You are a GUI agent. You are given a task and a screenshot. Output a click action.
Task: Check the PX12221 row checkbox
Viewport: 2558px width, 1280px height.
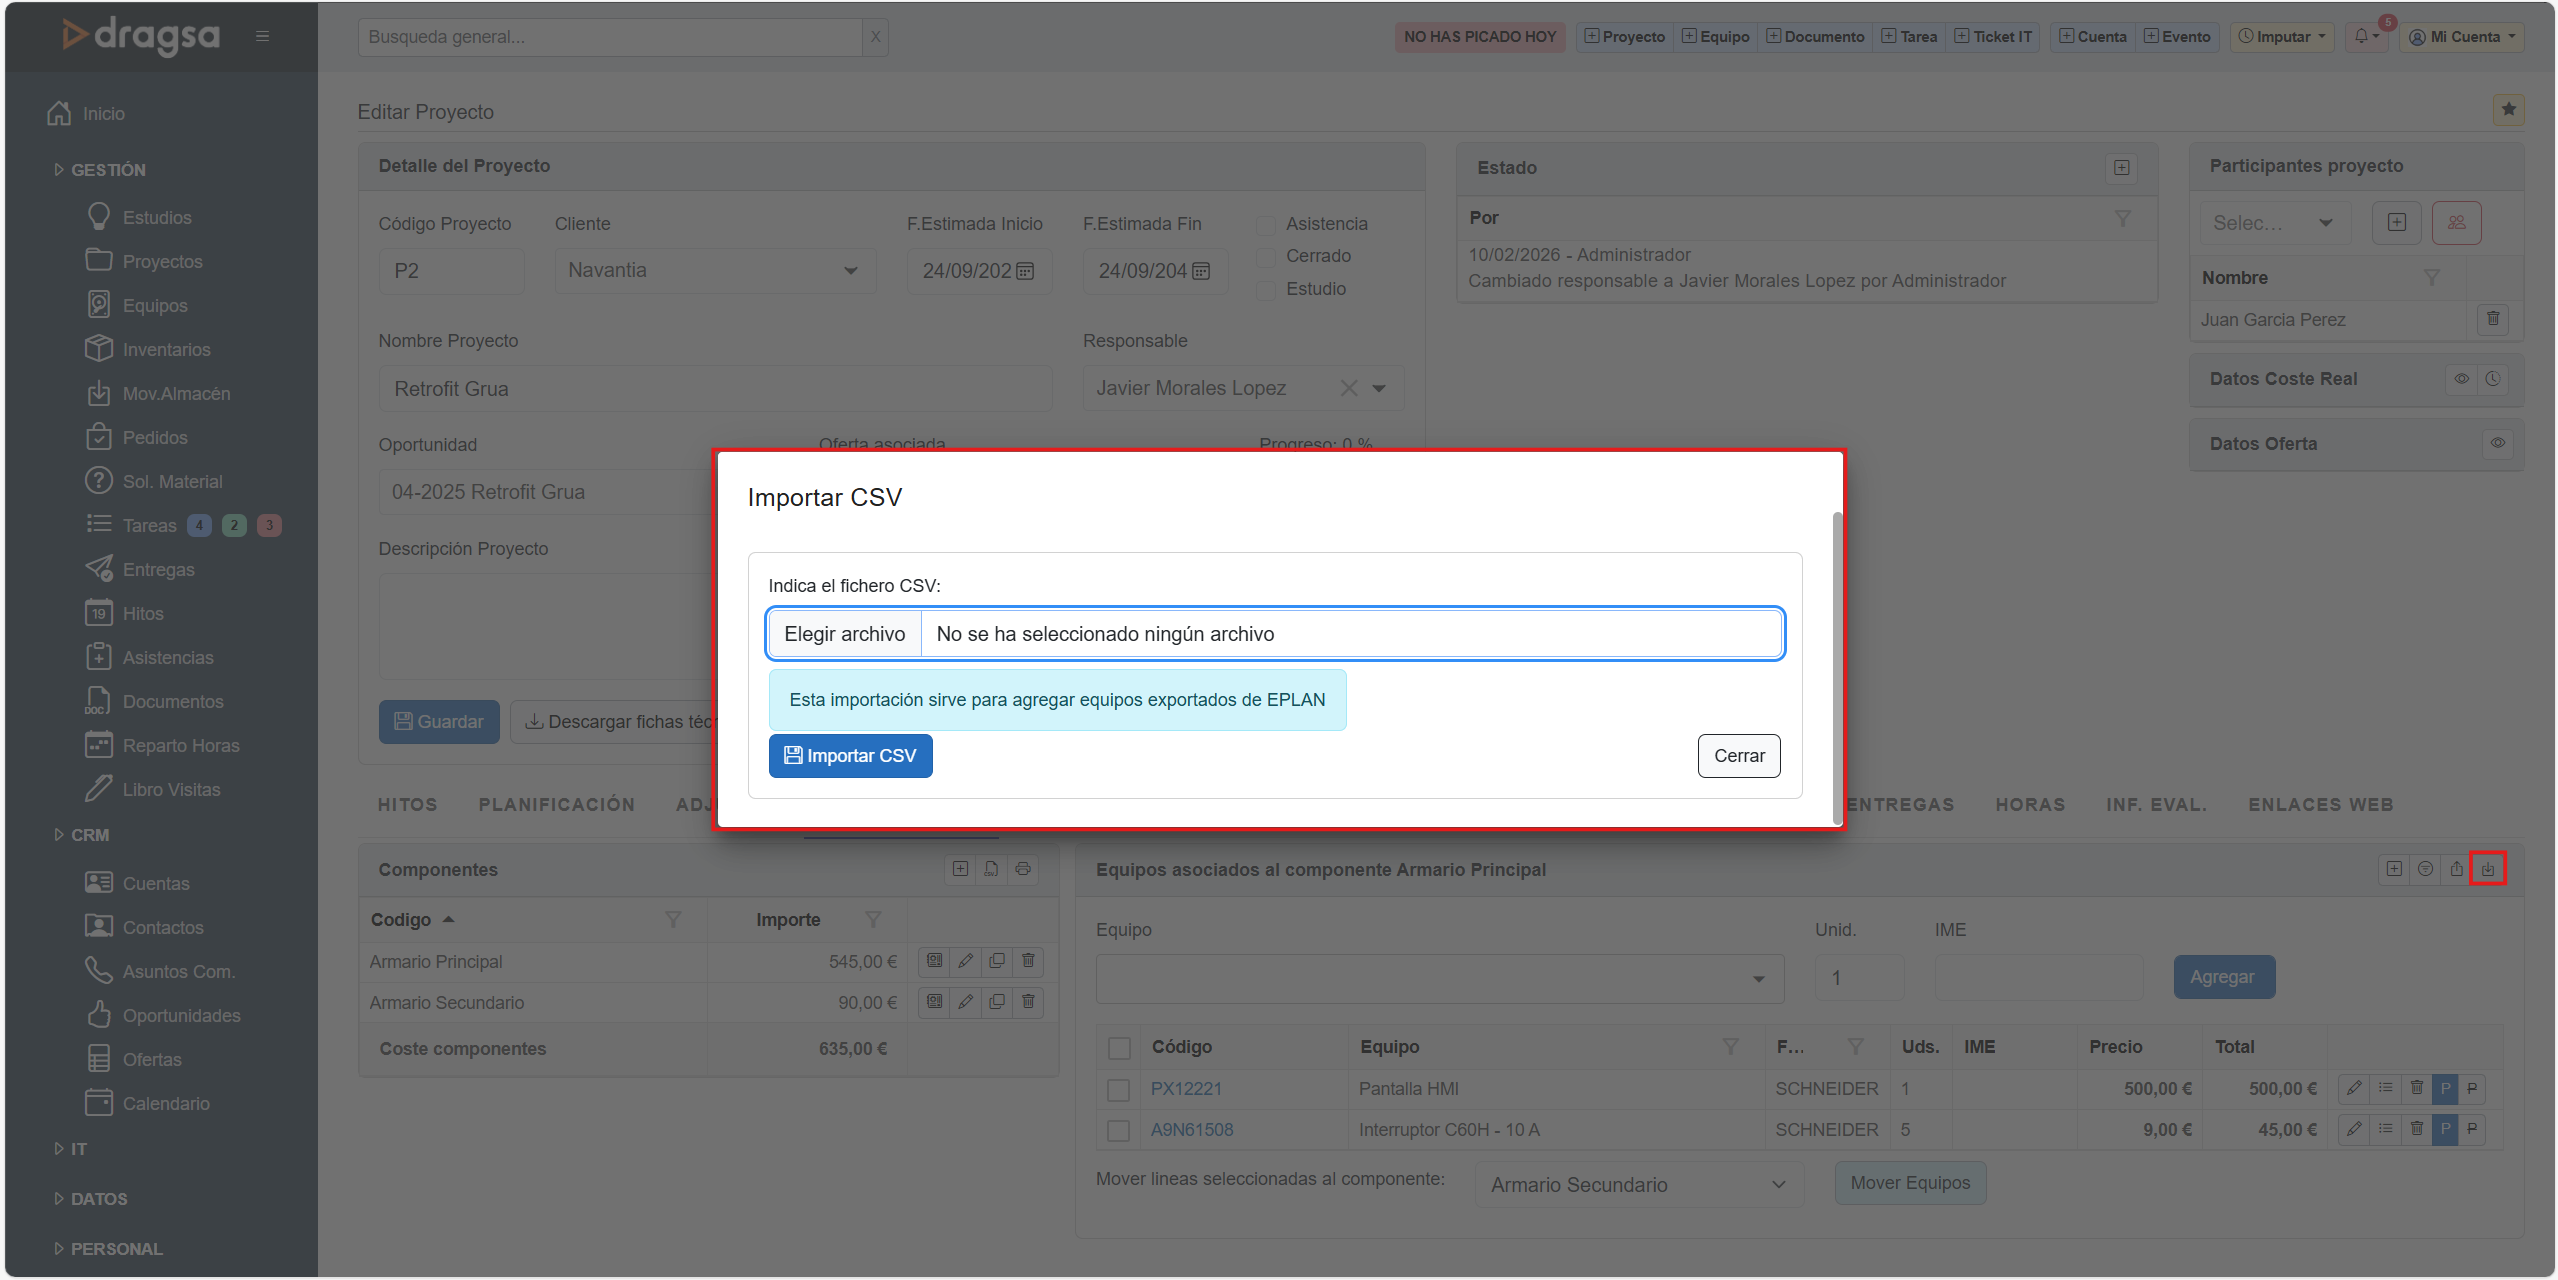click(x=1119, y=1090)
